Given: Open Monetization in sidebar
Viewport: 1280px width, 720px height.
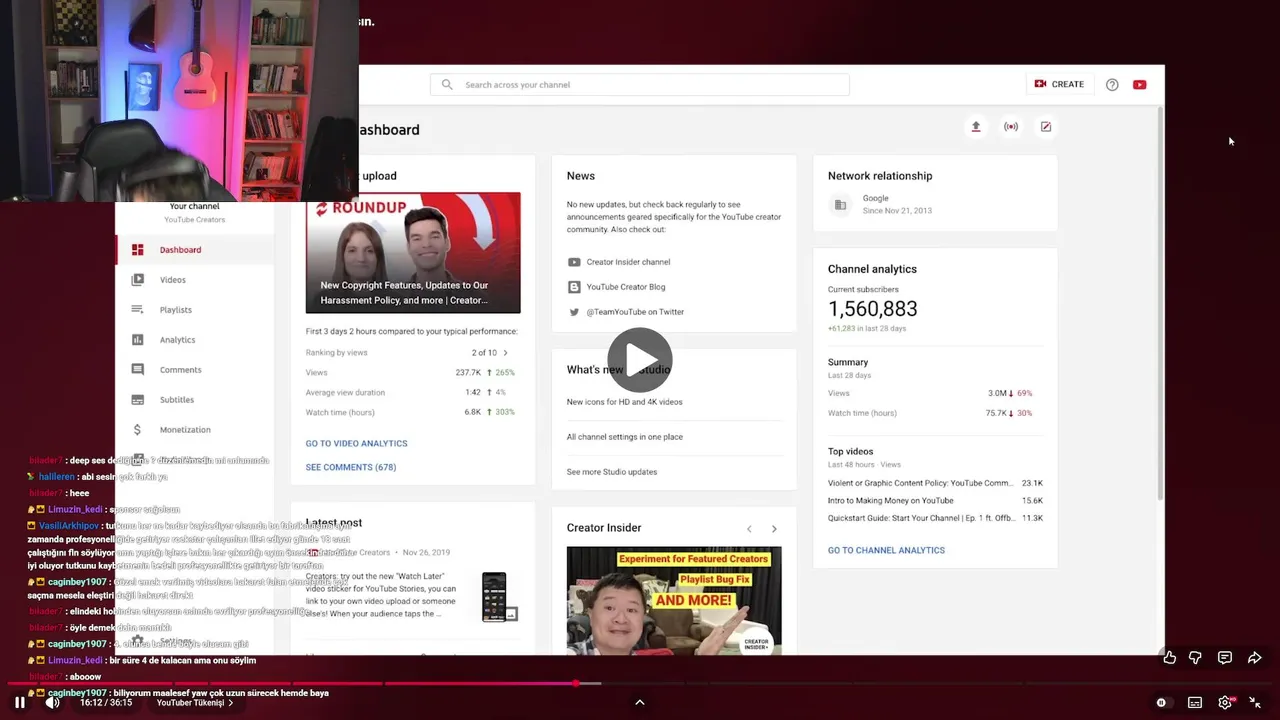Looking at the screenshot, I should pos(195,430).
